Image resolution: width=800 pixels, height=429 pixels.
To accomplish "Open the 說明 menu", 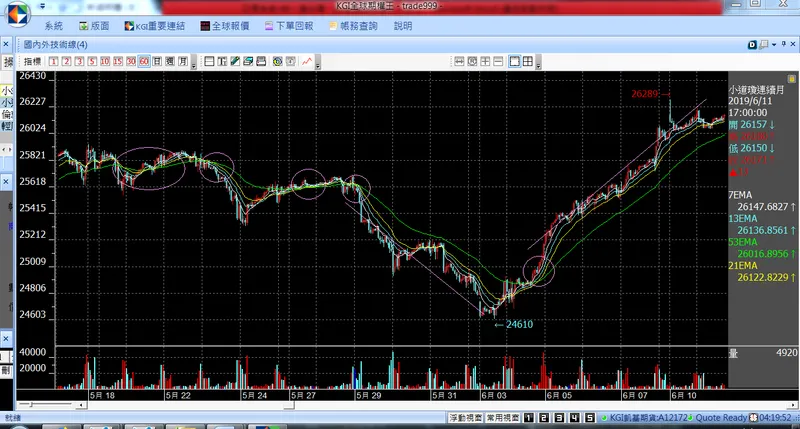I will point(403,26).
